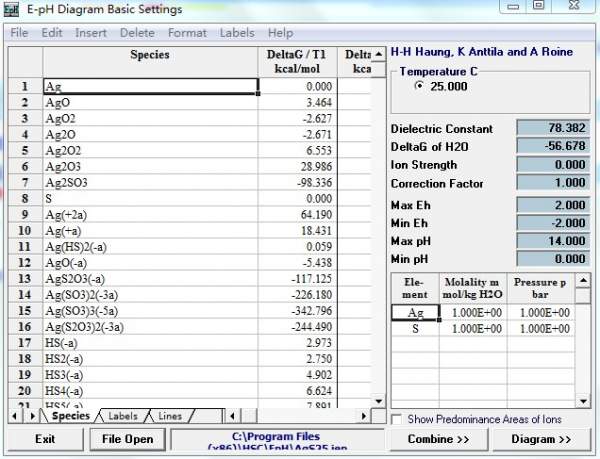Click the Ion Strength value field
Image resolution: width=600 pixels, height=459 pixels.
pos(553,164)
